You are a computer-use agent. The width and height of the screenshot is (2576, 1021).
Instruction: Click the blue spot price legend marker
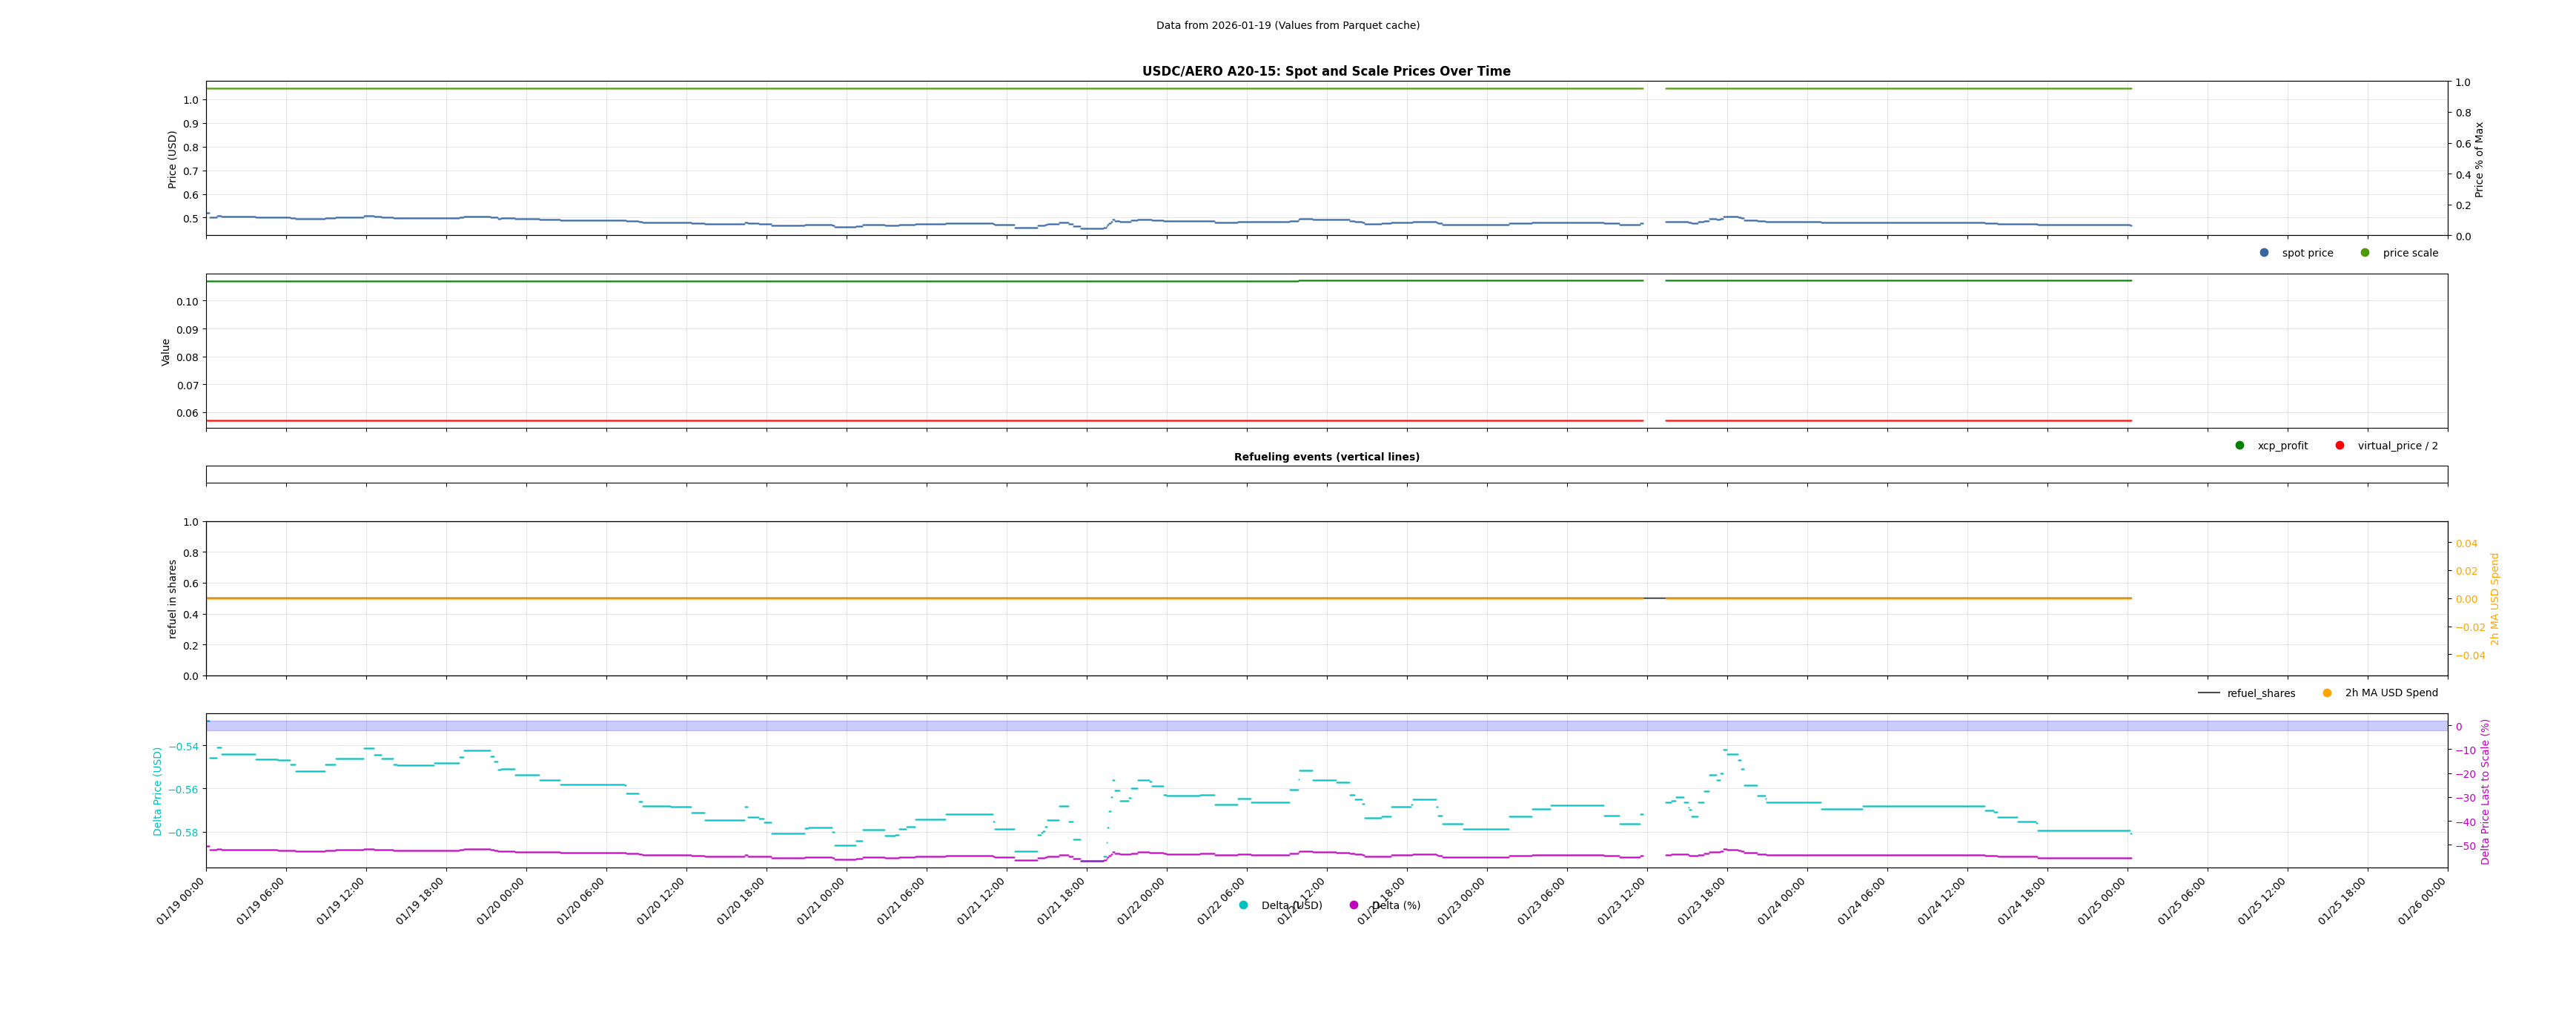[x=2264, y=253]
